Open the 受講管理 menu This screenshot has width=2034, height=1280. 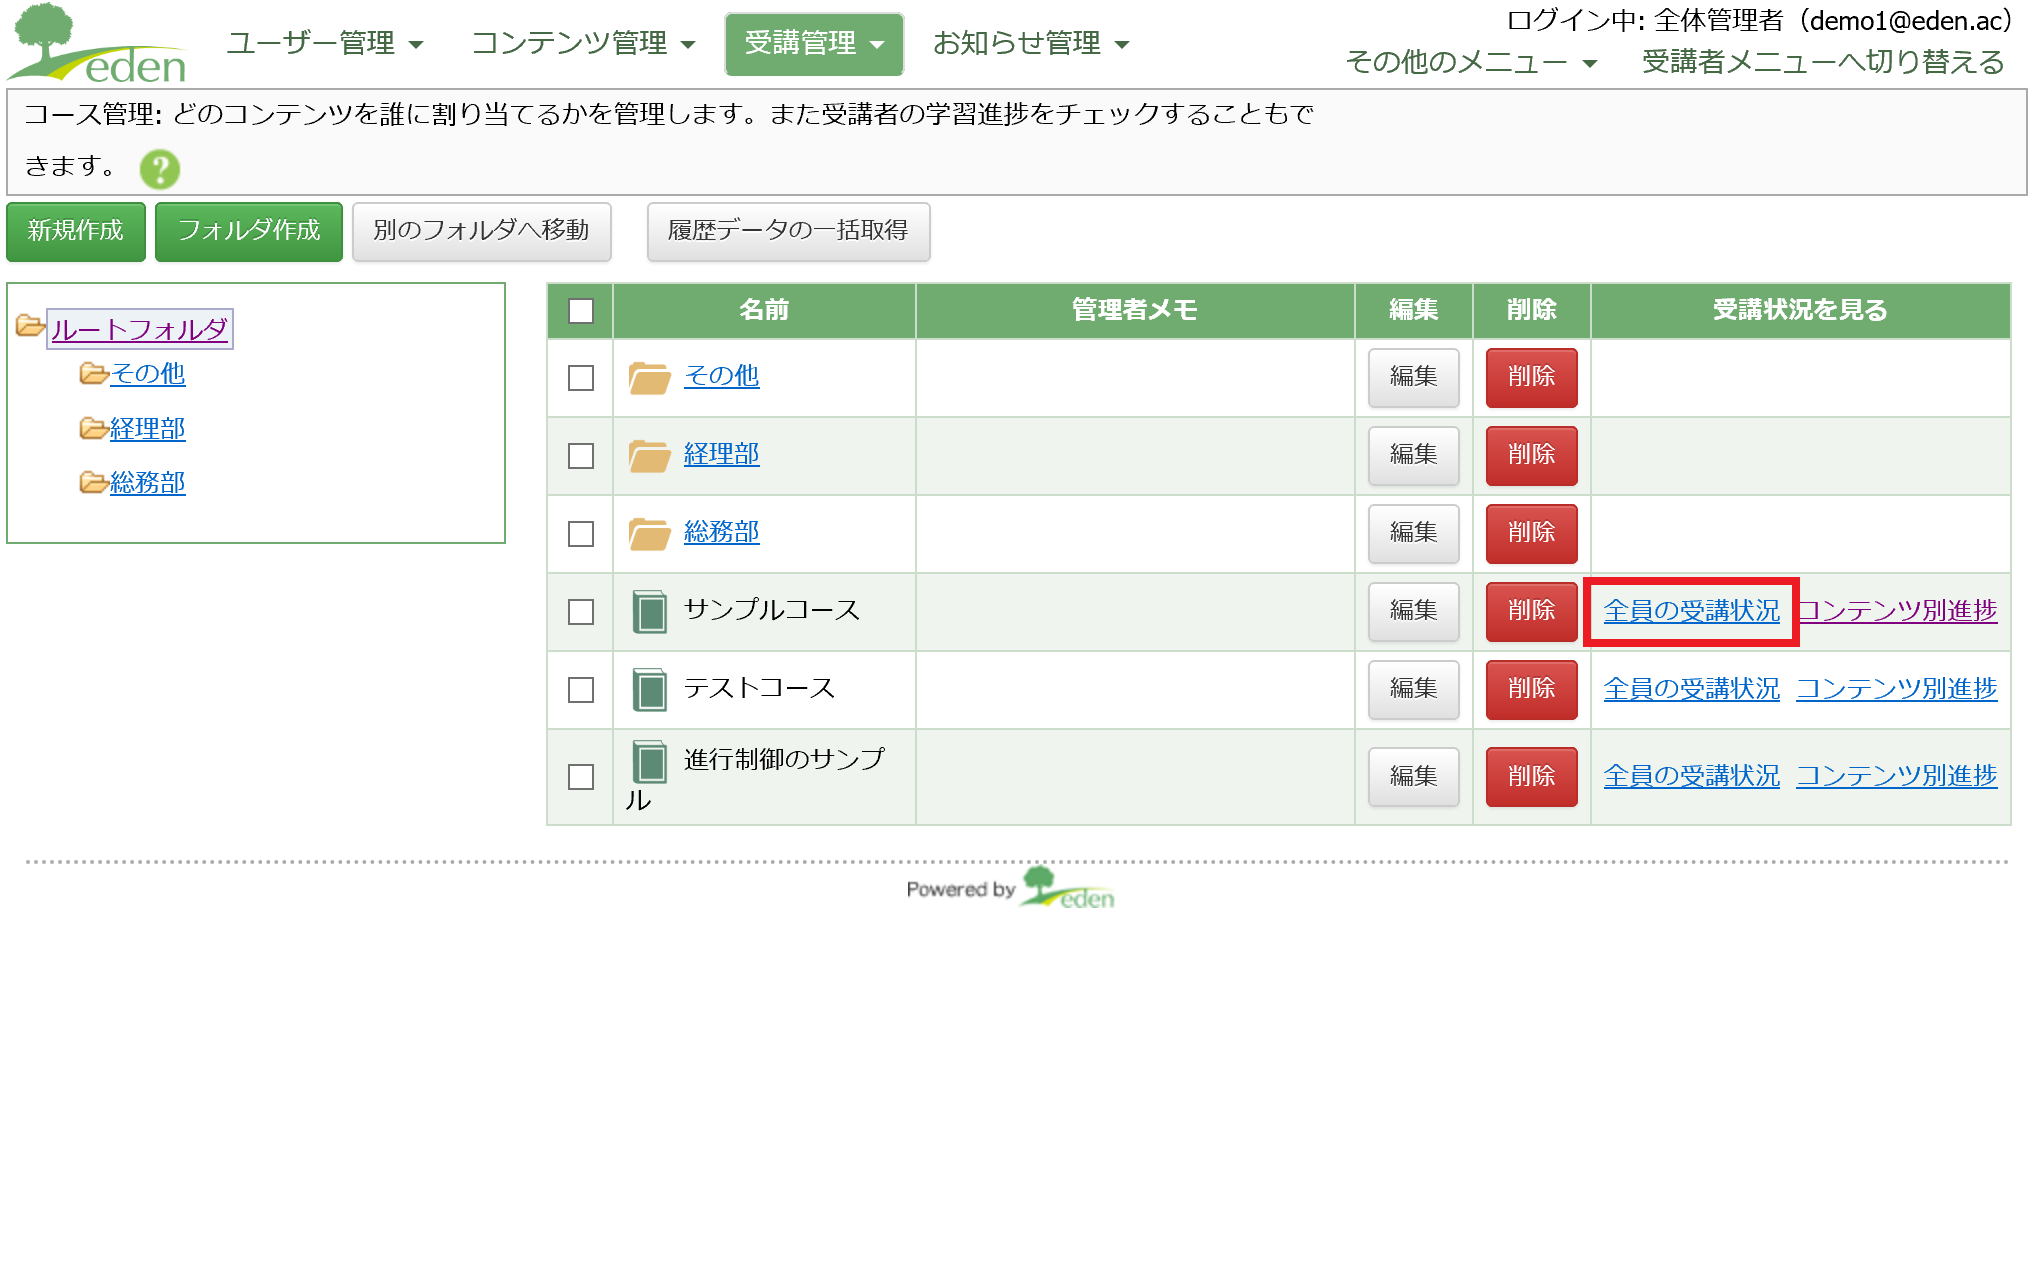[x=813, y=43]
